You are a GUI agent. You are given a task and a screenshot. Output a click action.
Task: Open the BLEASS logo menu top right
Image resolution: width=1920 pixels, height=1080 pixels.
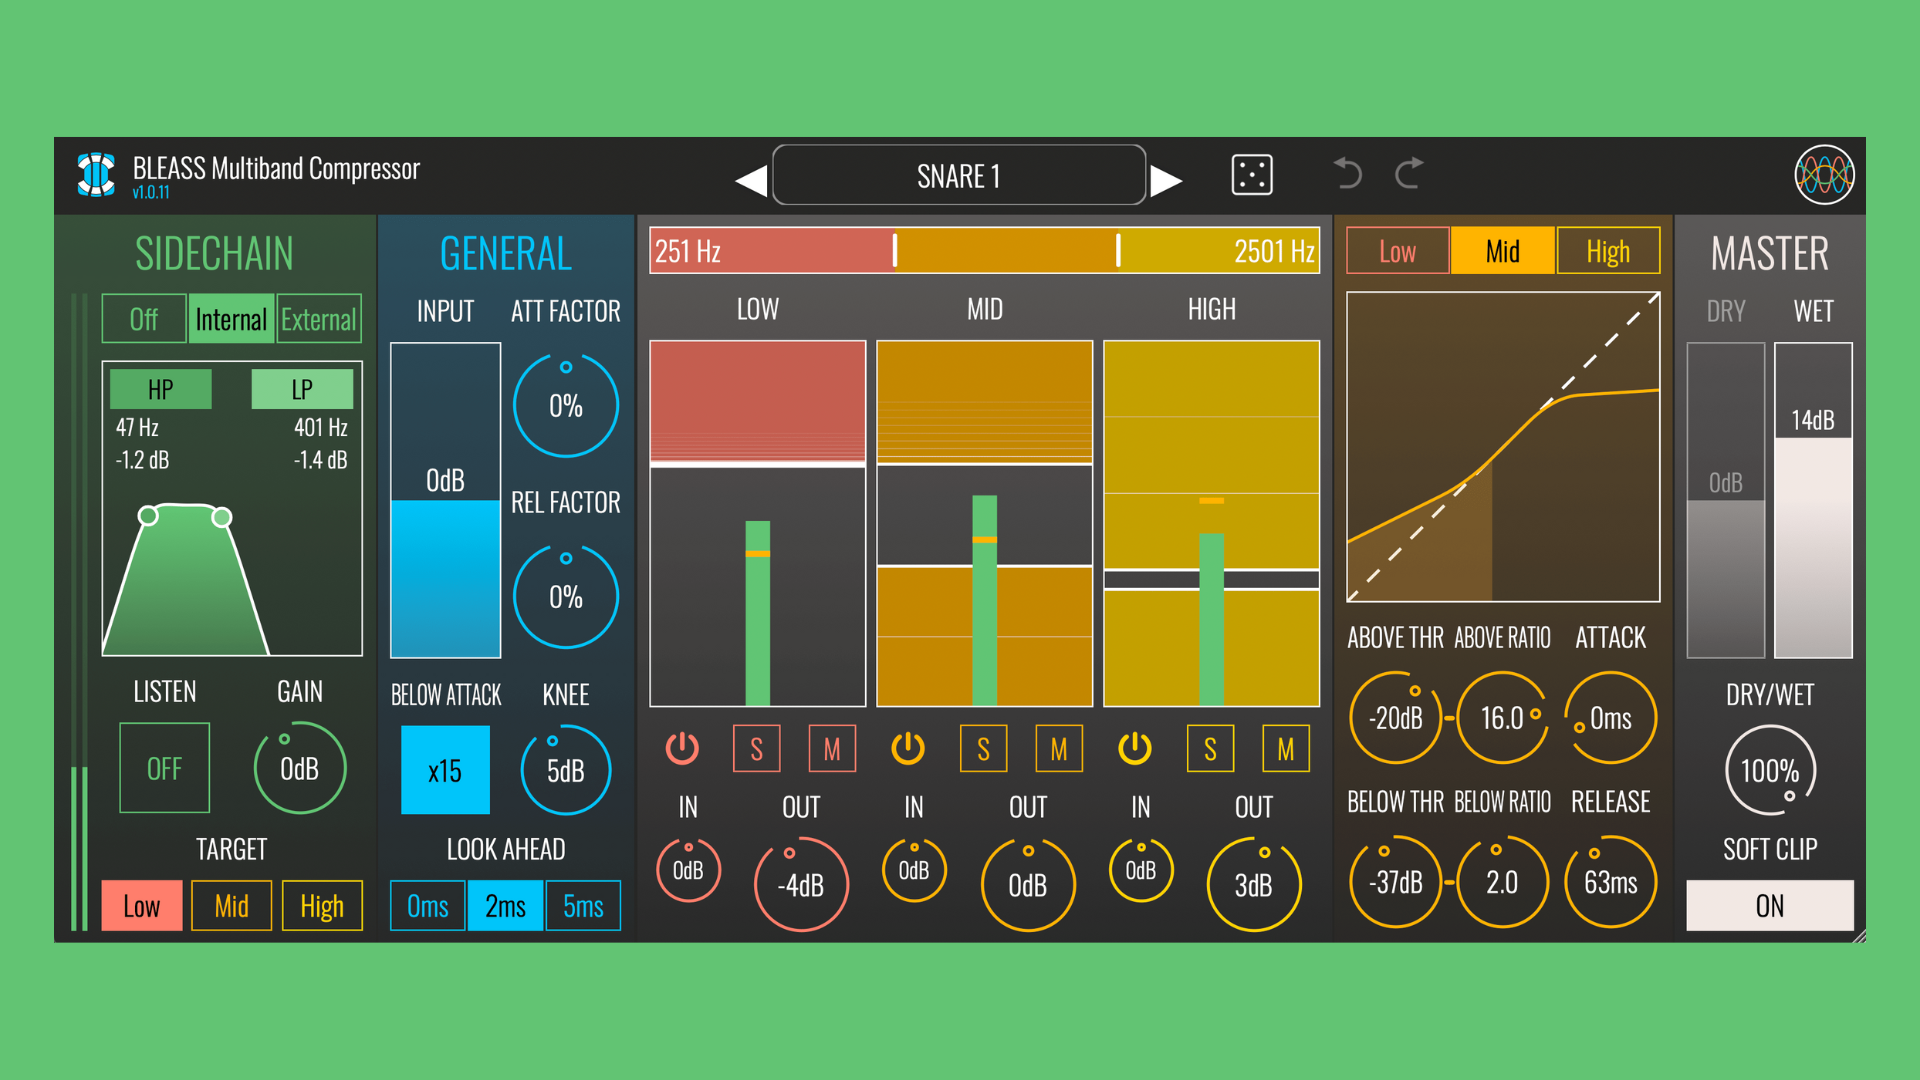pos(1825,174)
